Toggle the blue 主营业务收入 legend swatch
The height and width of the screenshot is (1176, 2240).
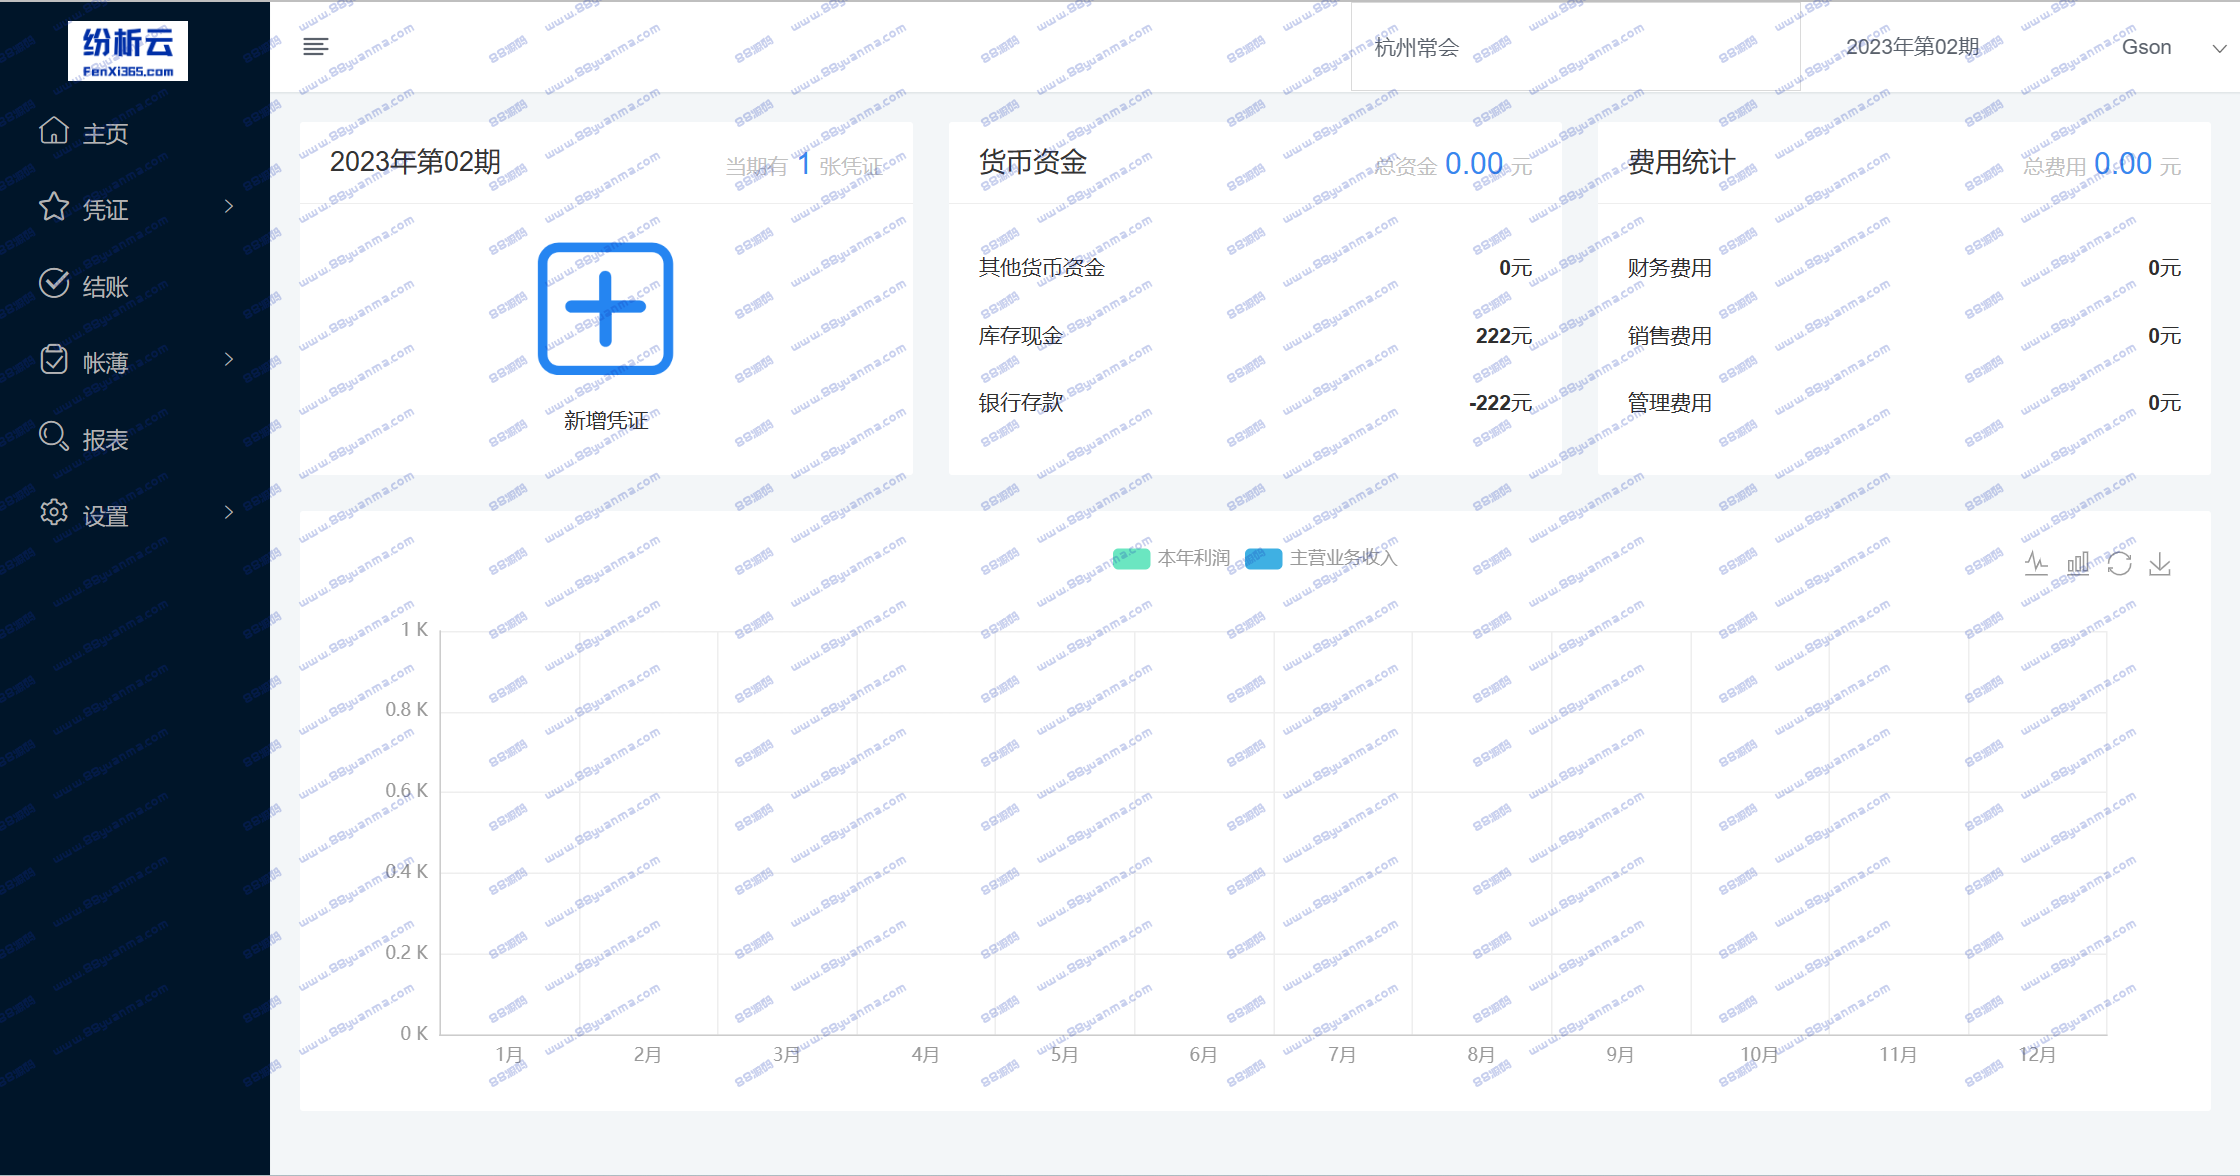coord(1263,558)
